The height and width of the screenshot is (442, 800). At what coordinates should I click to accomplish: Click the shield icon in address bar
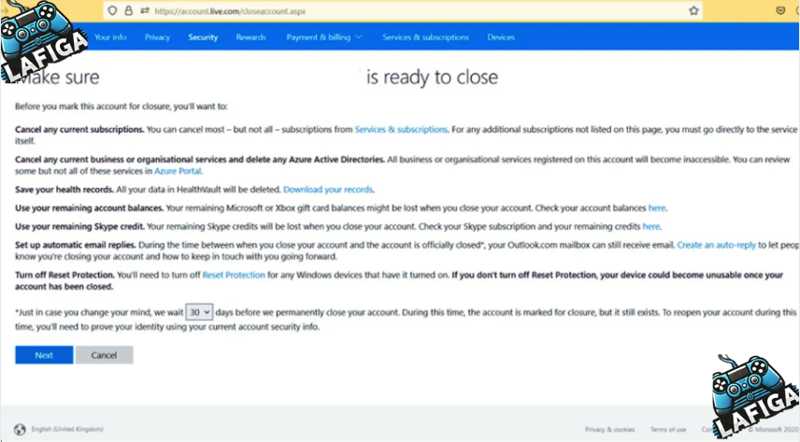(112, 11)
